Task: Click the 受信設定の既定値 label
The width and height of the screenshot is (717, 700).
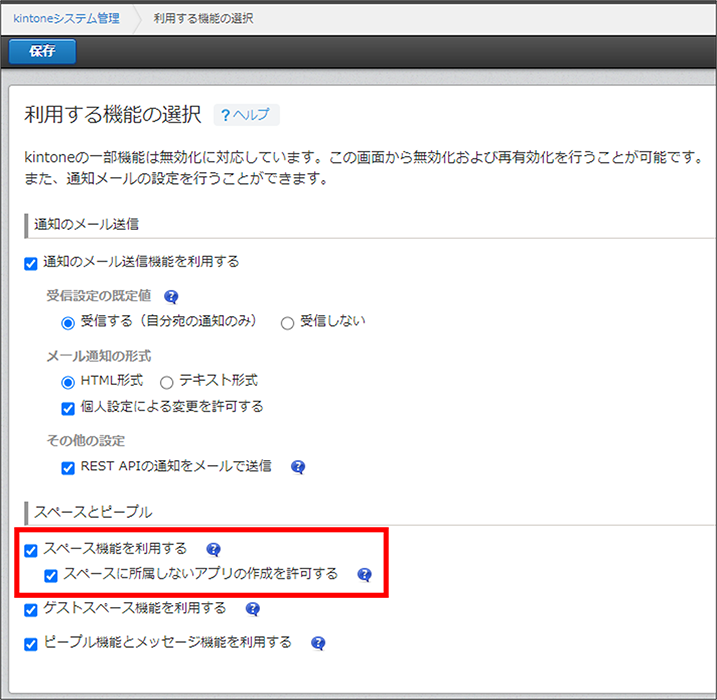Action: (x=99, y=296)
